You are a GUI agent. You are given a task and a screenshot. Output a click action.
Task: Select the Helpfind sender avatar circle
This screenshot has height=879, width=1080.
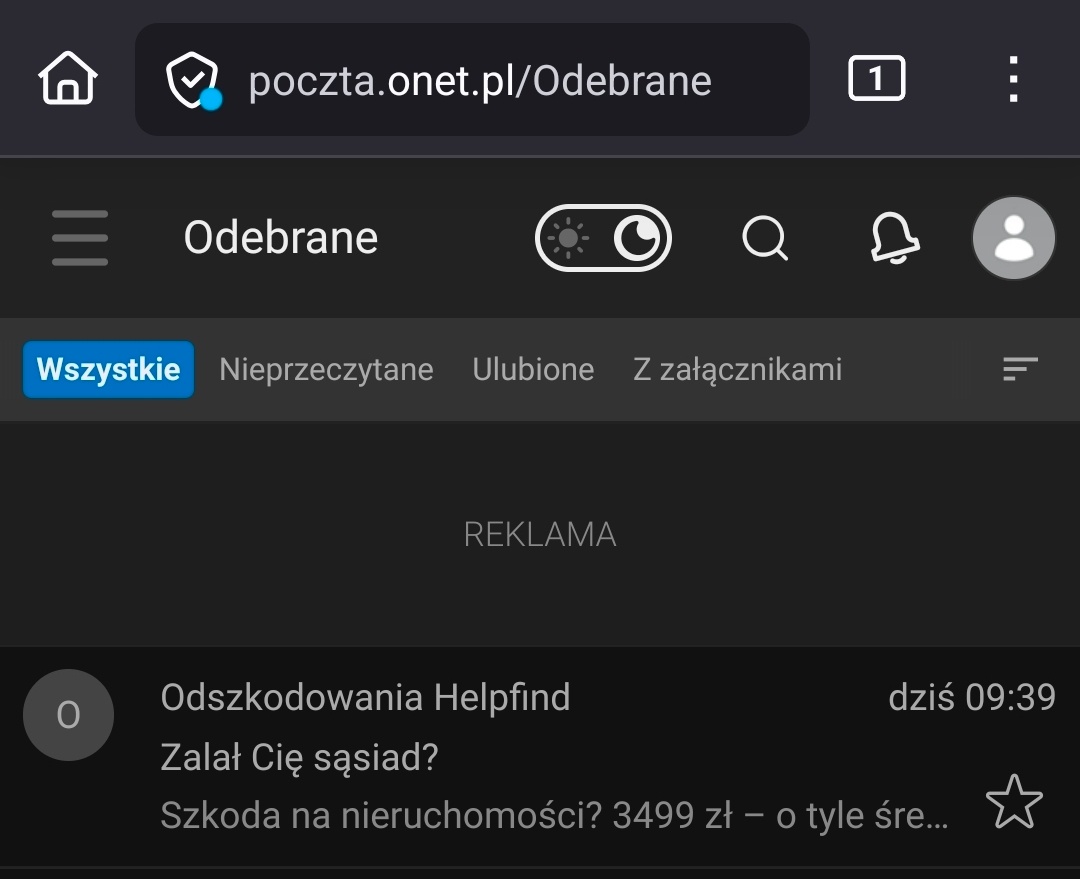tap(68, 714)
